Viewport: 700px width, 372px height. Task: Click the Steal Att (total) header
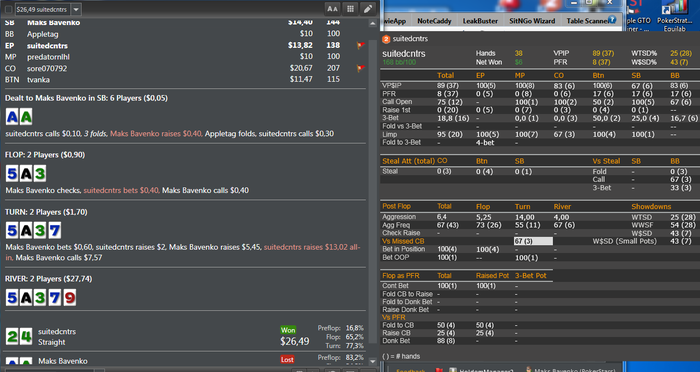point(408,161)
